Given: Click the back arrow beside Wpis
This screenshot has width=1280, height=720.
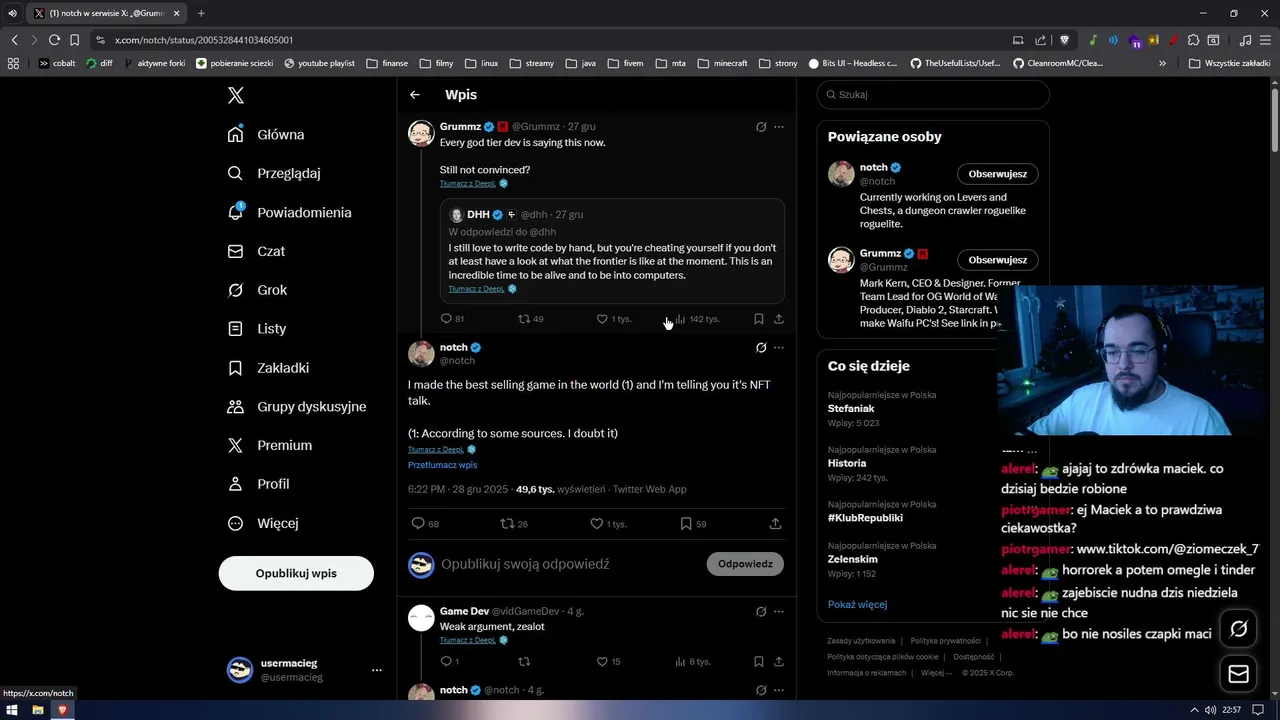Looking at the screenshot, I should [x=415, y=95].
